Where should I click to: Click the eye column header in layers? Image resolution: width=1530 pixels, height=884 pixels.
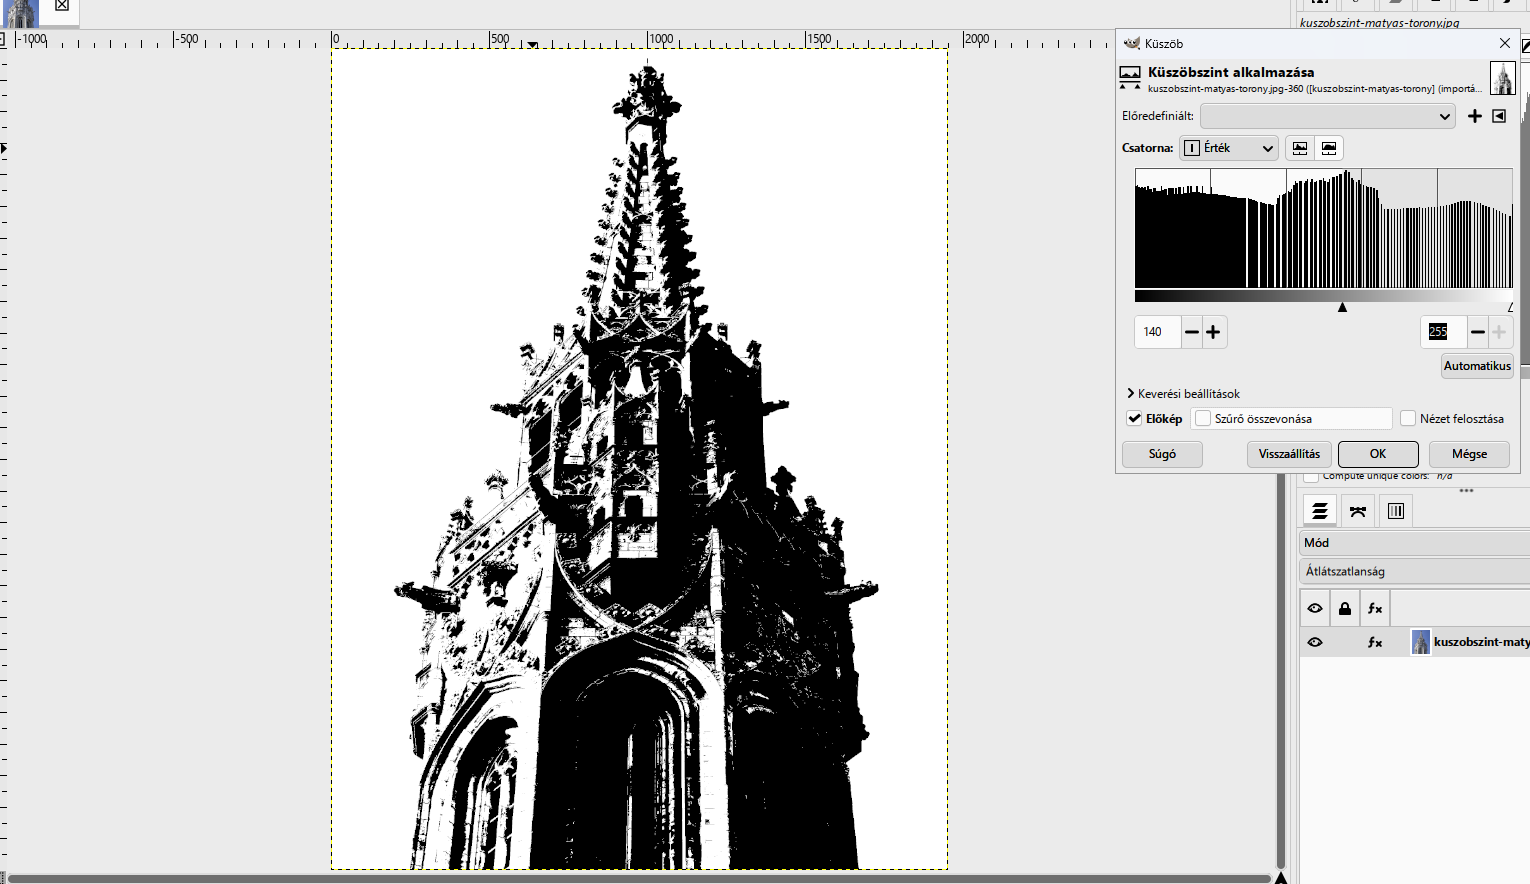(1315, 608)
